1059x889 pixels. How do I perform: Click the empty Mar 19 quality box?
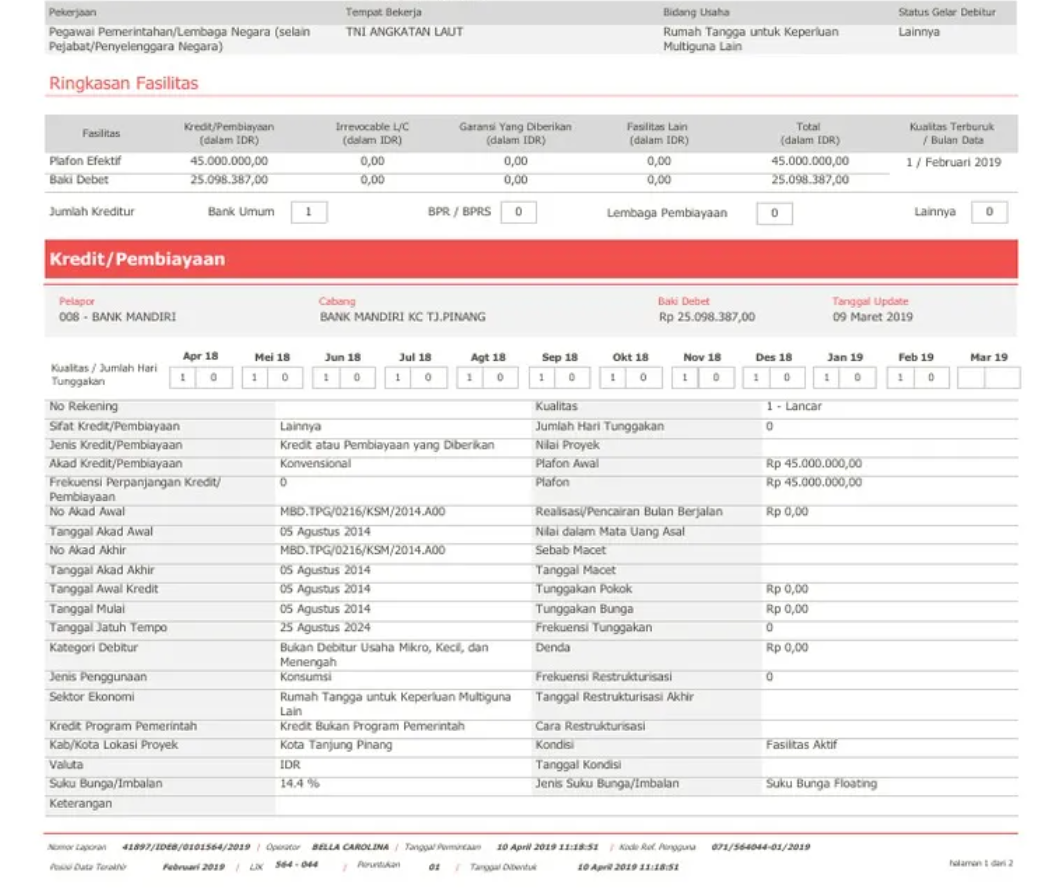pyautogui.click(x=988, y=378)
